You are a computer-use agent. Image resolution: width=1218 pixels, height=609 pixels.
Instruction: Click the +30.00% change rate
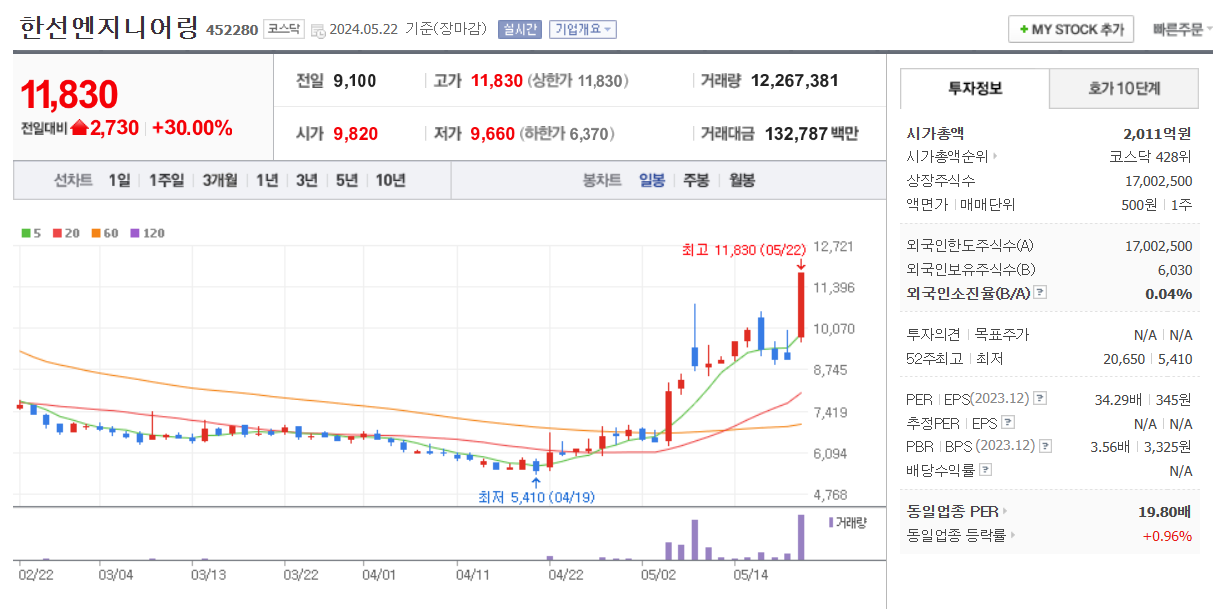[192, 128]
